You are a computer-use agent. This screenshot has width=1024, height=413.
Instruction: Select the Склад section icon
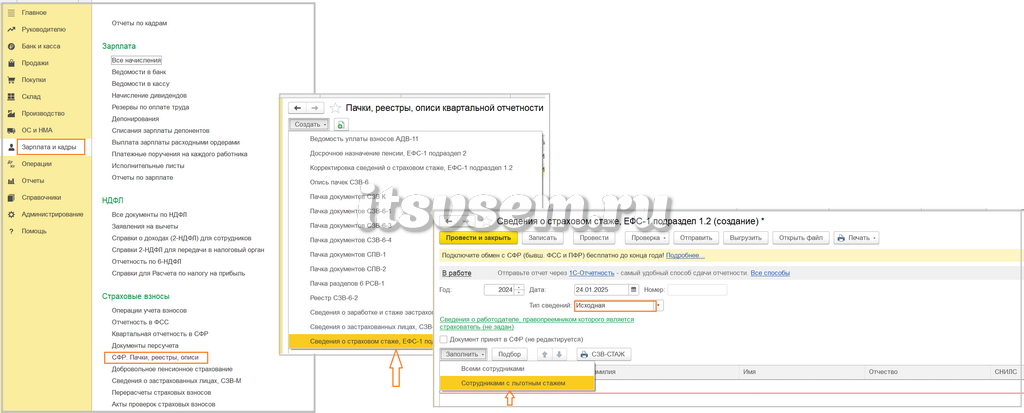[10, 97]
